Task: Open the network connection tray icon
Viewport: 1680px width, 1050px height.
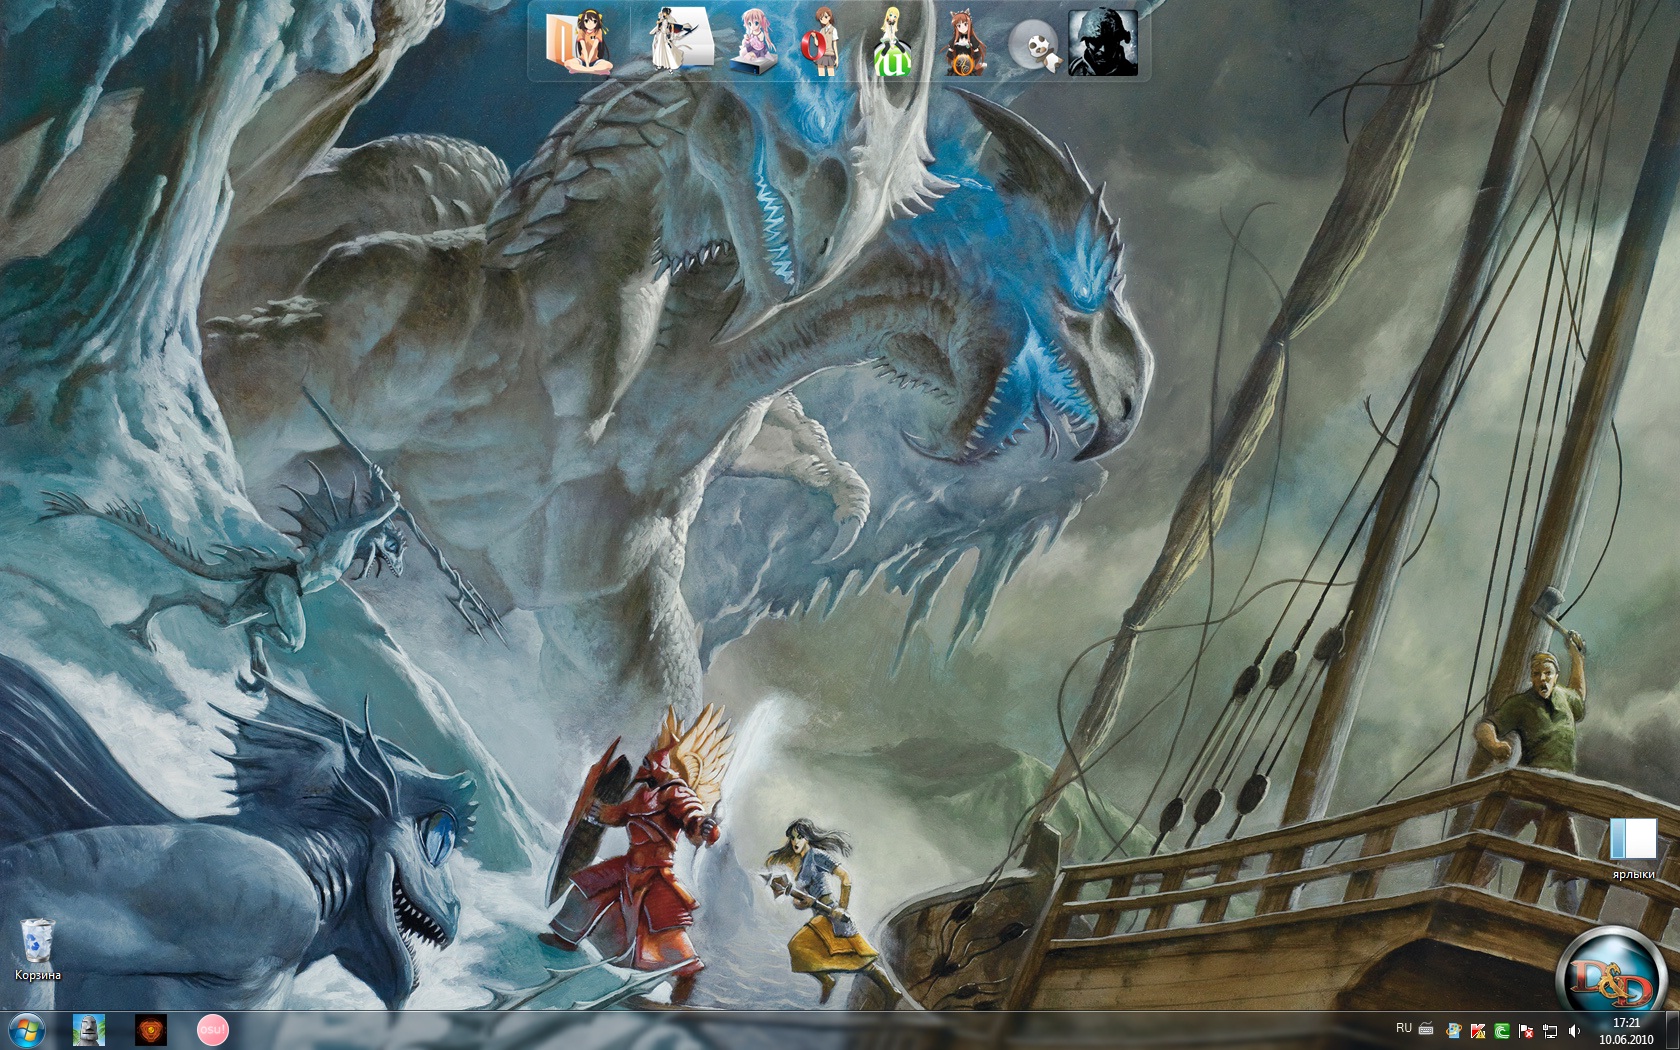Action: (x=1550, y=1031)
